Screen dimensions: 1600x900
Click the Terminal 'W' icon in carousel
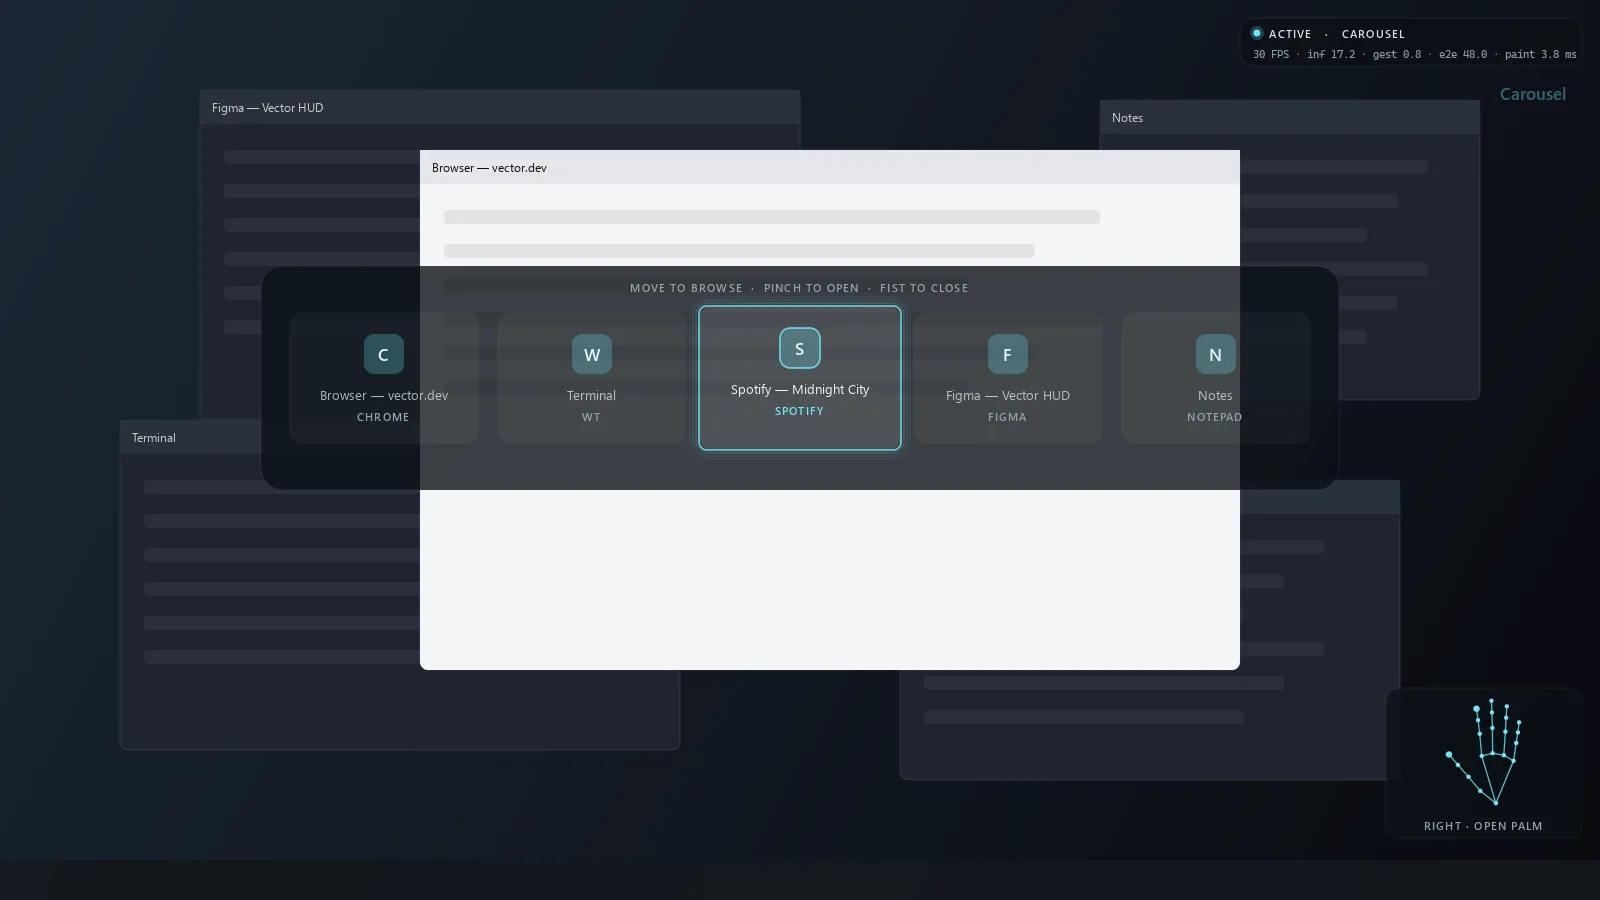coord(592,354)
